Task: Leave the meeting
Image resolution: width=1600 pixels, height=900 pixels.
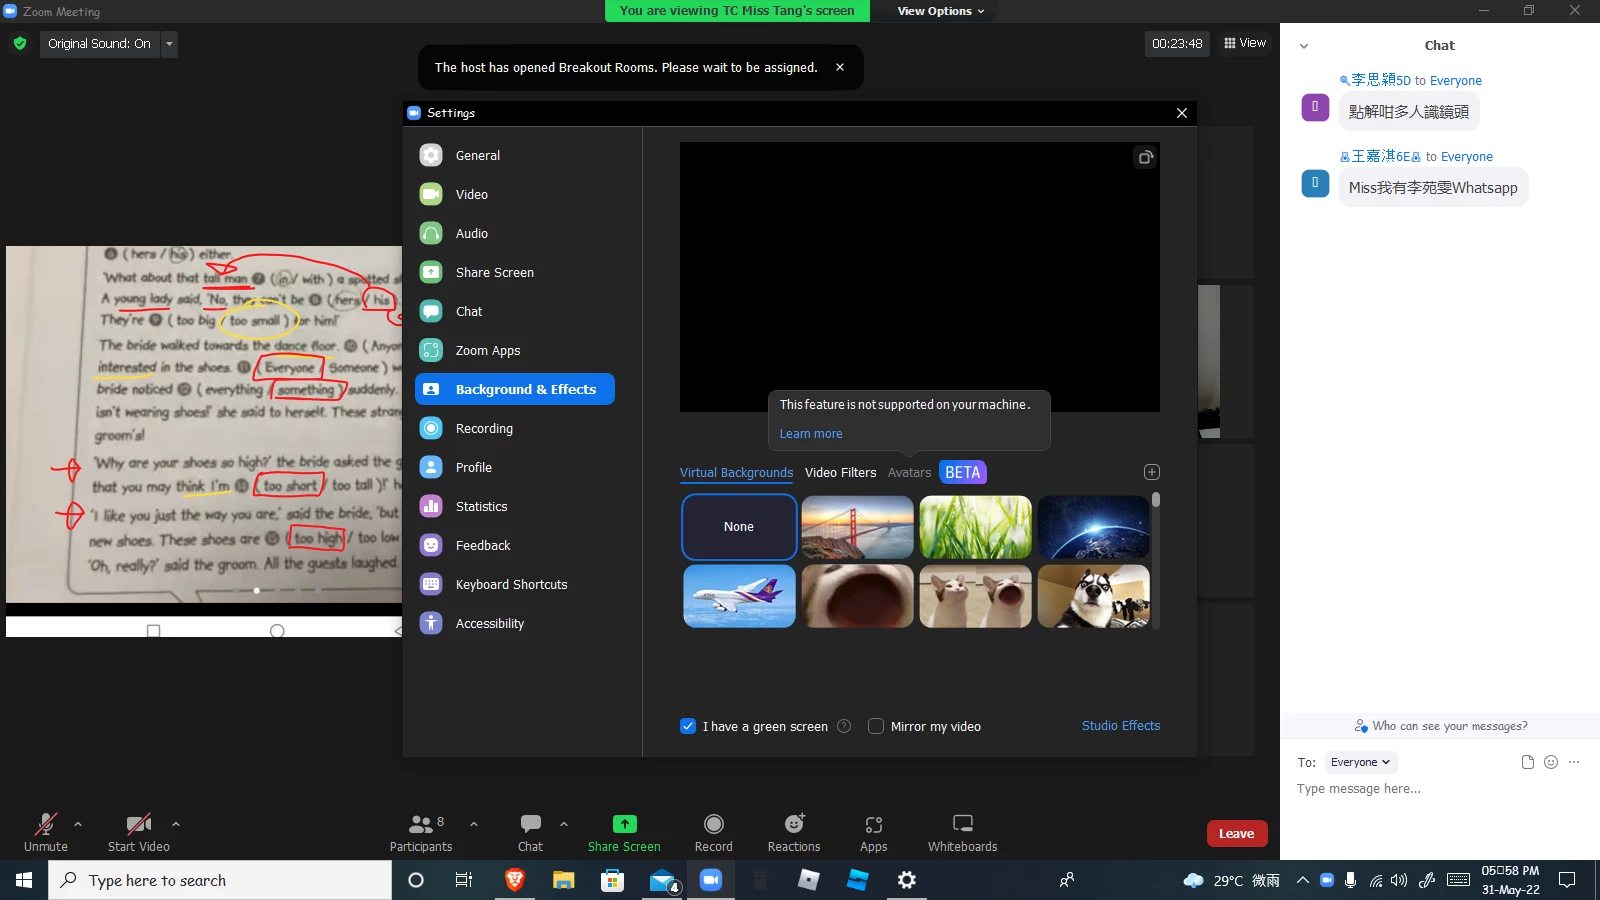Action: pyautogui.click(x=1237, y=834)
